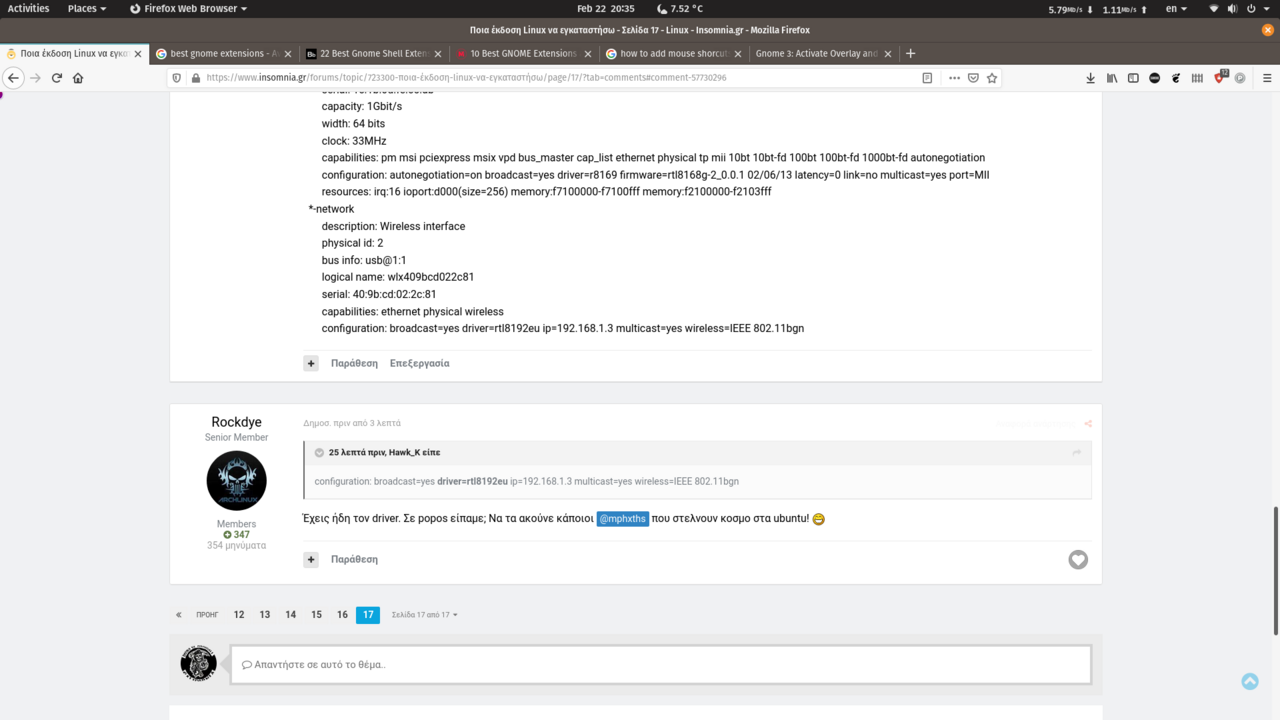The width and height of the screenshot is (1280, 720).
Task: Bookmark this page with star icon
Action: [x=992, y=78]
